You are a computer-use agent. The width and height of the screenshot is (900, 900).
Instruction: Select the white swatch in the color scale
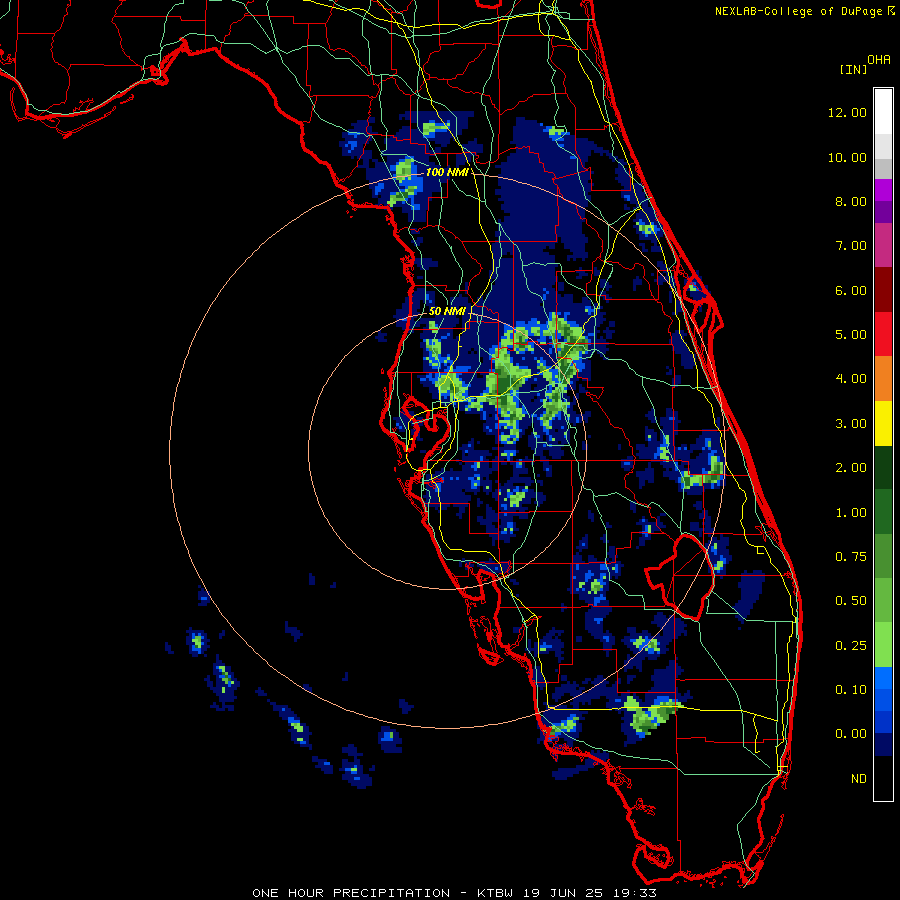883,112
